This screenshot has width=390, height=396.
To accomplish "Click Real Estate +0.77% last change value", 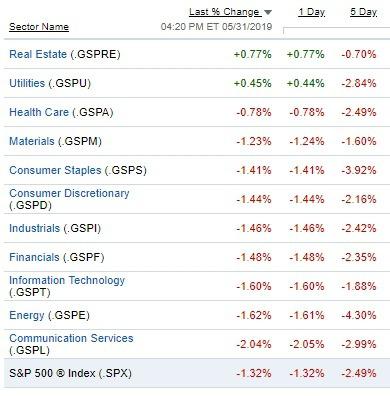I will (253, 54).
